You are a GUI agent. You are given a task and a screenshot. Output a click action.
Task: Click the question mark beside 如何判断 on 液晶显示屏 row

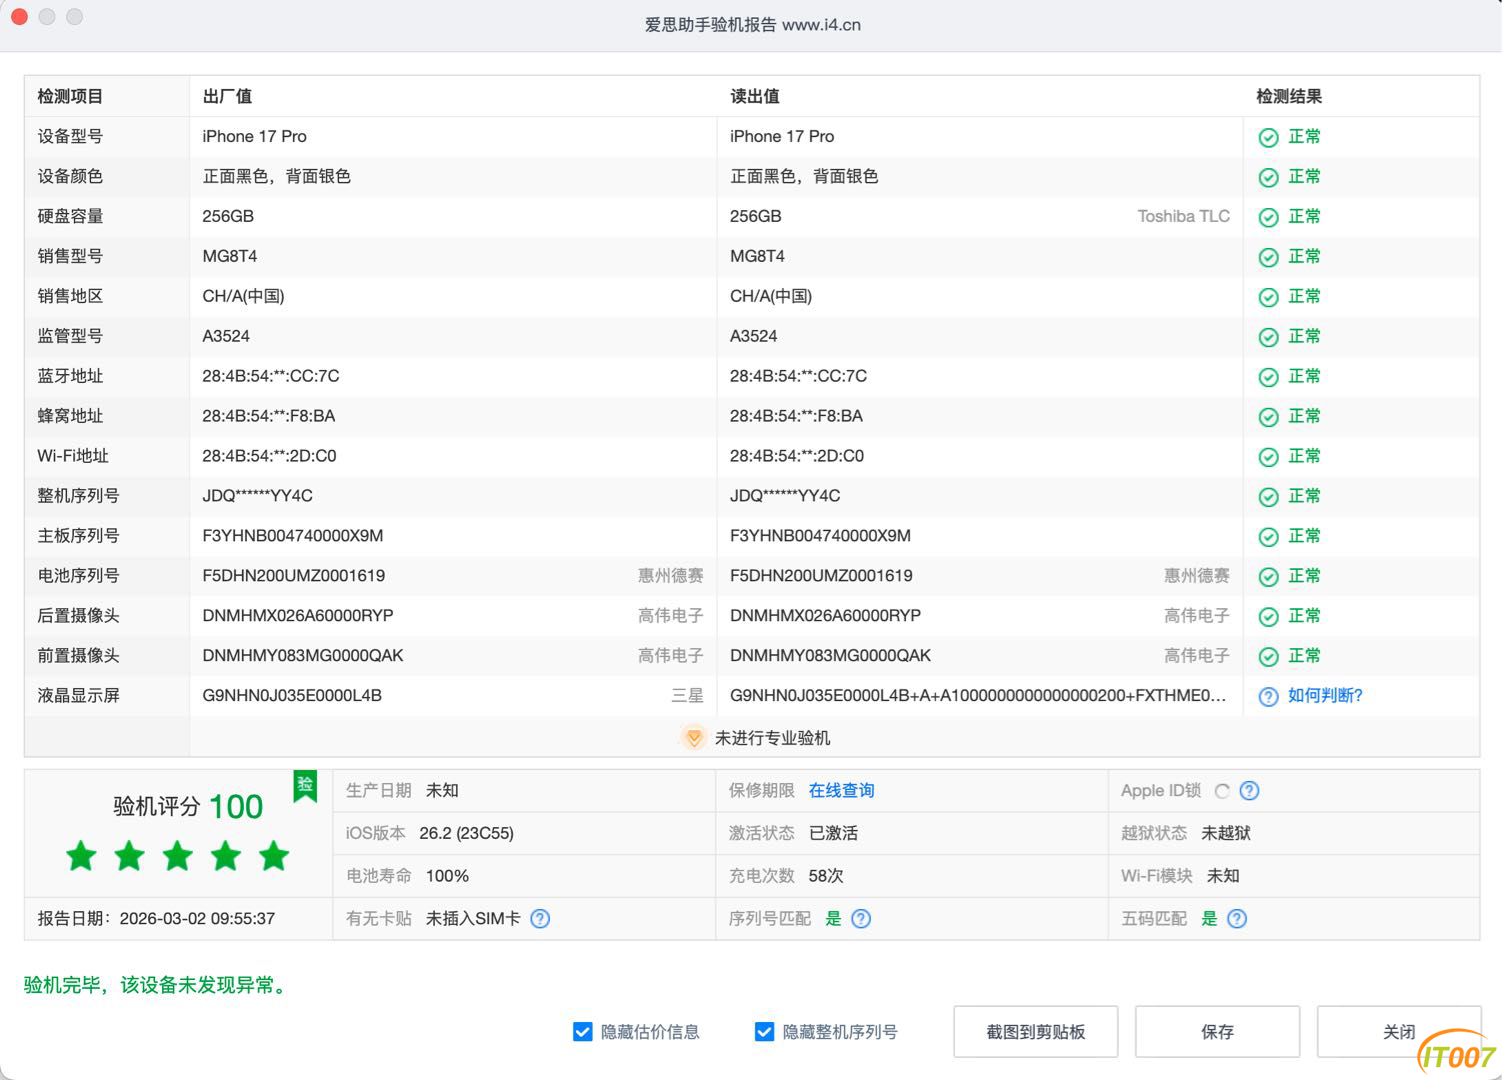click(x=1268, y=696)
